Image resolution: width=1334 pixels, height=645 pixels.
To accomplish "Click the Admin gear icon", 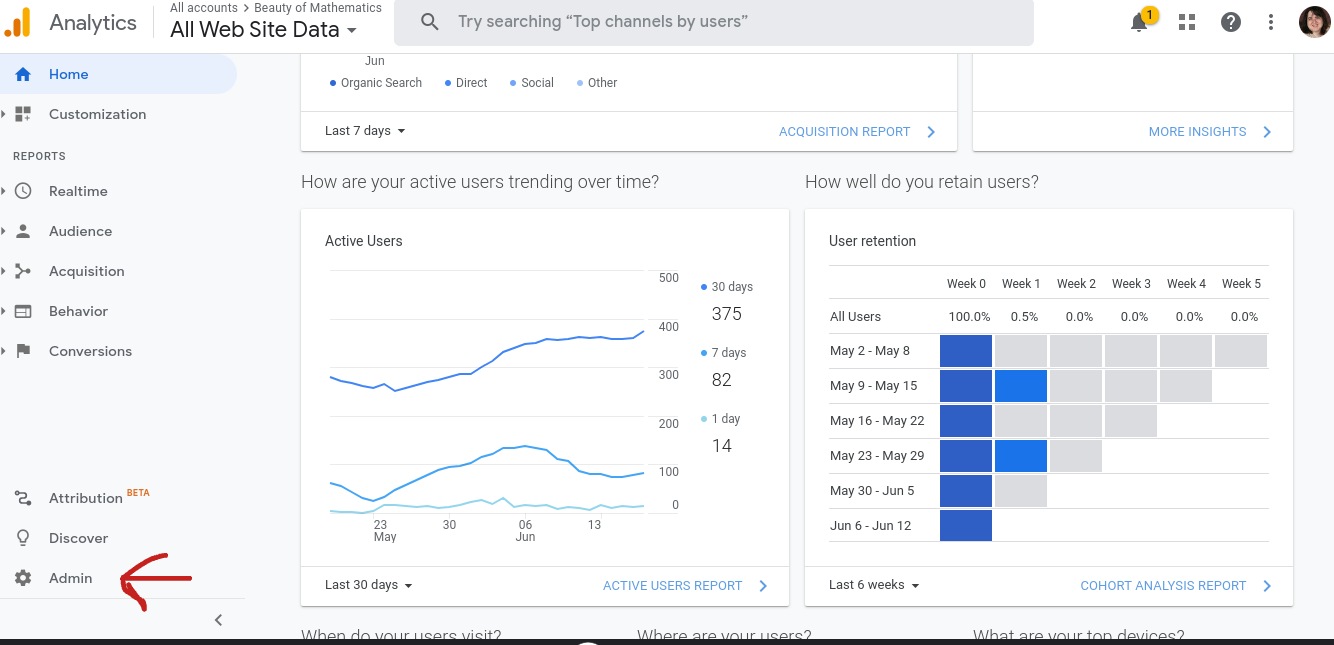I will pyautogui.click(x=23, y=578).
